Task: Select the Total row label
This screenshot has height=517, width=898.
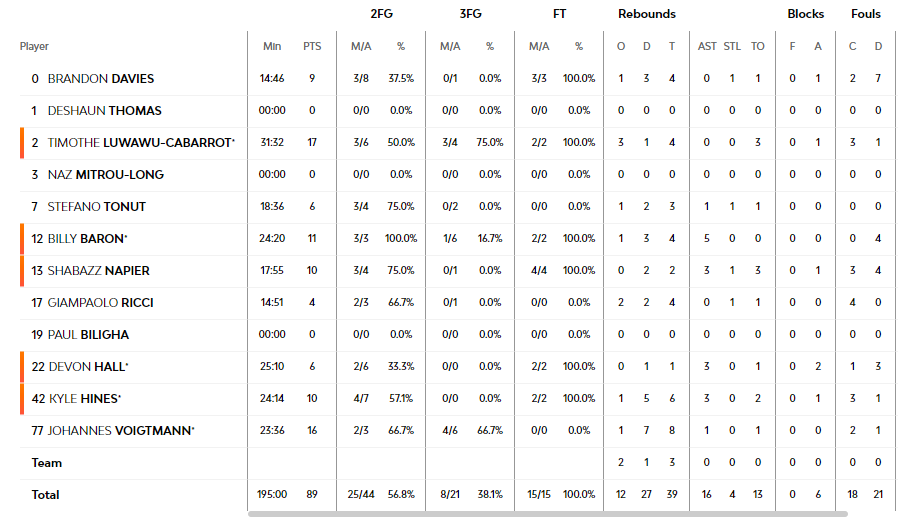Action: click(x=45, y=495)
